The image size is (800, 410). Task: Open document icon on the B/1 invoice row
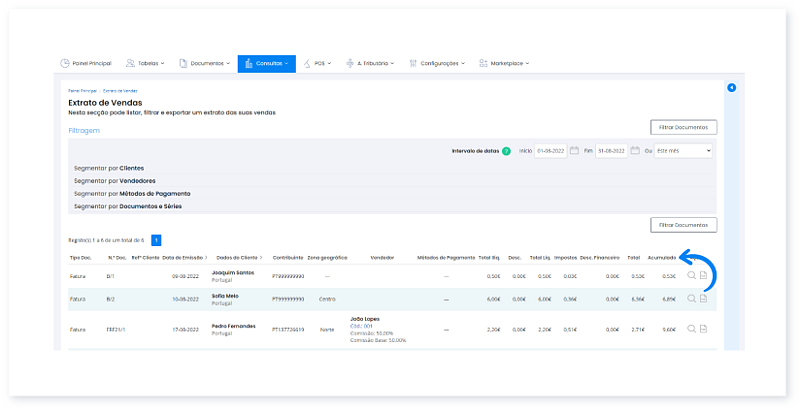click(703, 275)
